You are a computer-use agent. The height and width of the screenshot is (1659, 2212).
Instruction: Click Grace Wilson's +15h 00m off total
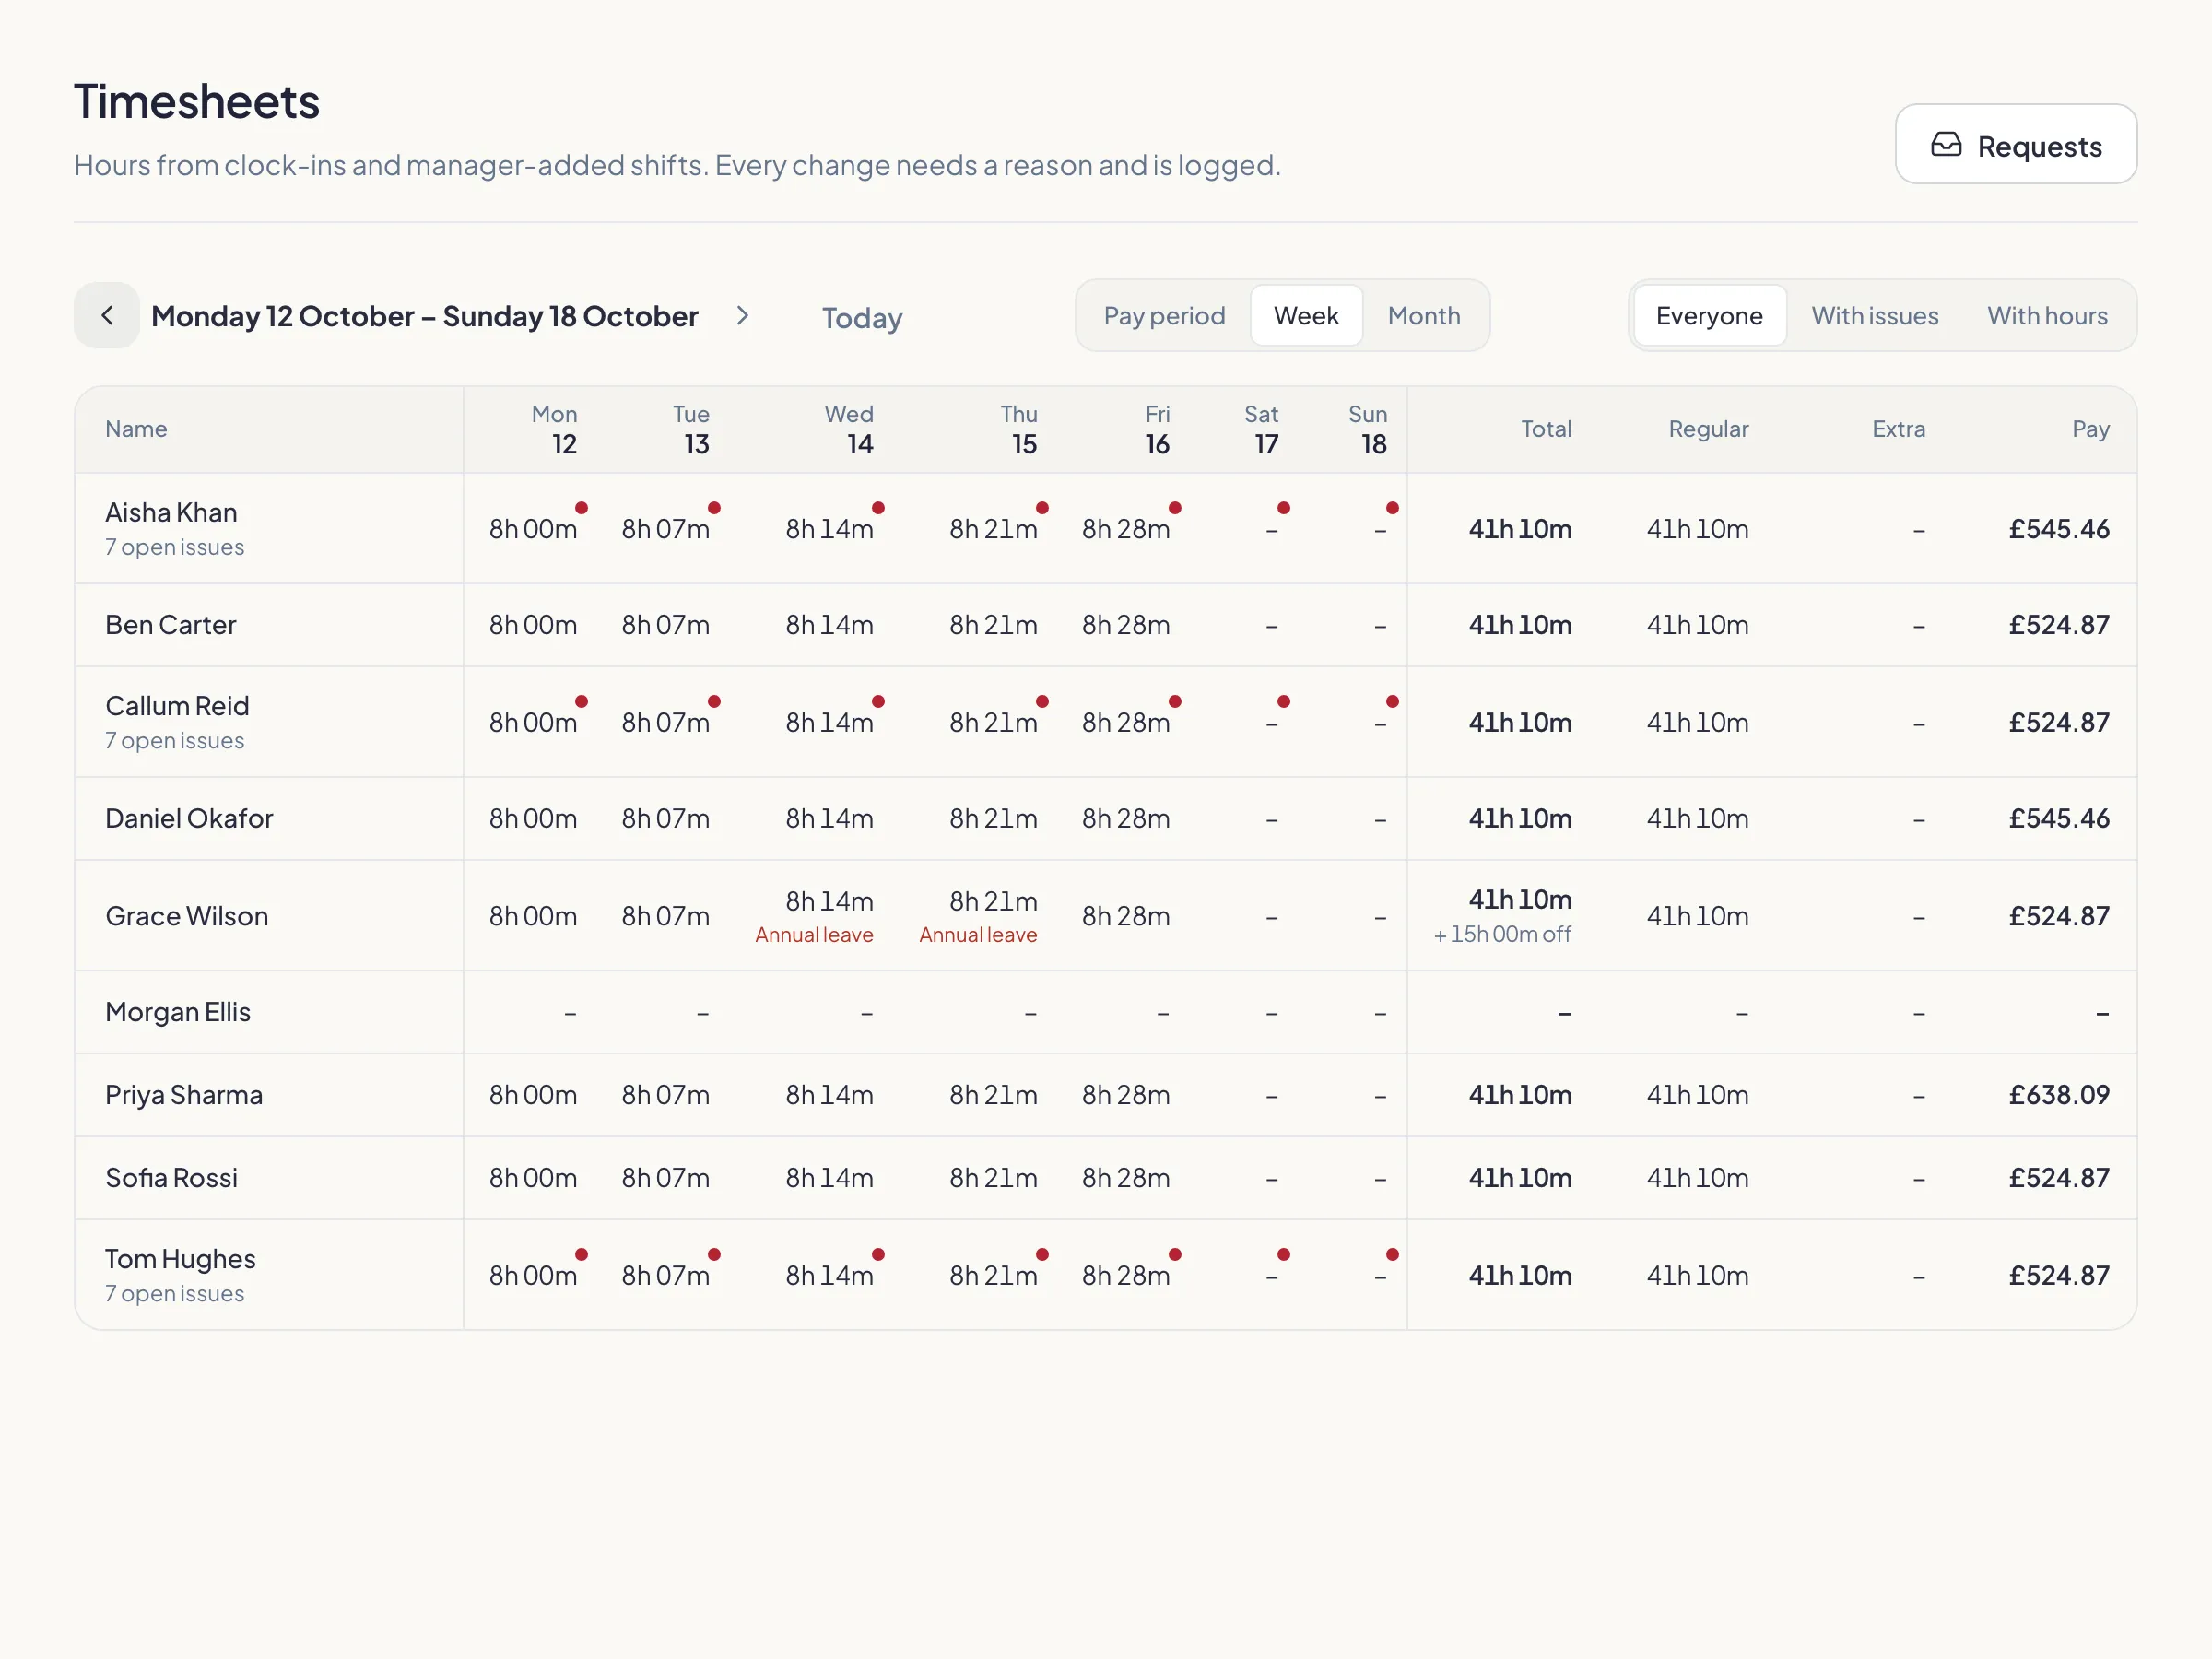[1502, 934]
